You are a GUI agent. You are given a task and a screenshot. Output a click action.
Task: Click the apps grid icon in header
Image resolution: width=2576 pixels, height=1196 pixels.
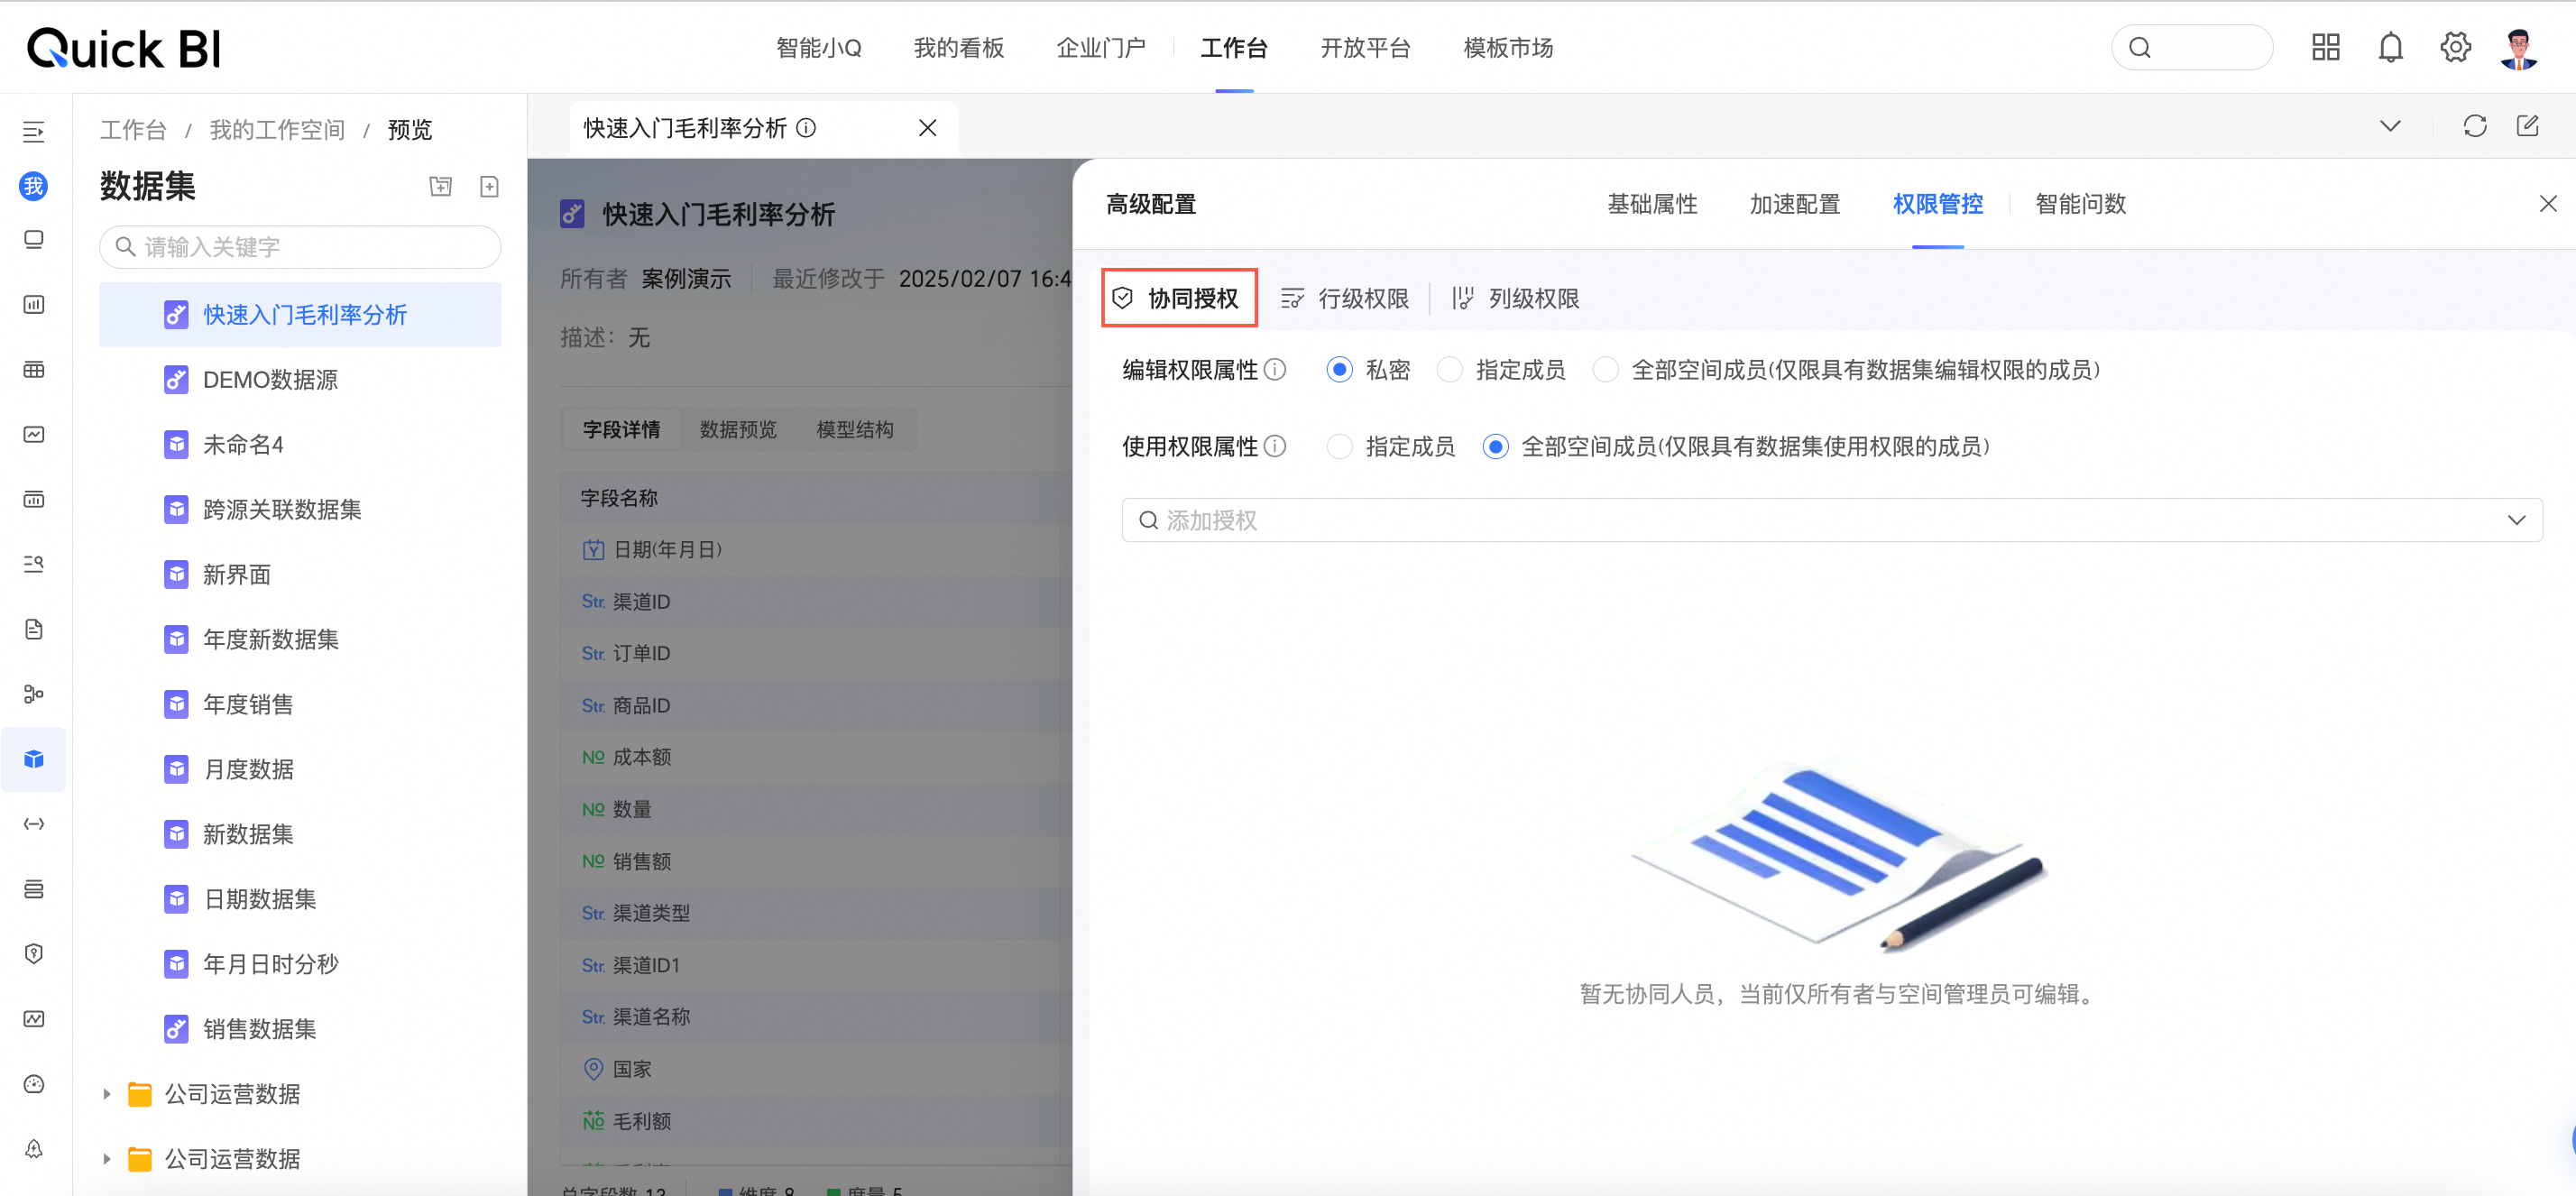(2325, 48)
